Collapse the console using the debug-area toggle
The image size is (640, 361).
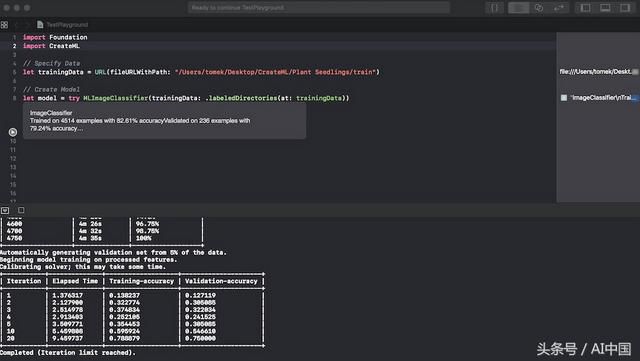point(5,210)
